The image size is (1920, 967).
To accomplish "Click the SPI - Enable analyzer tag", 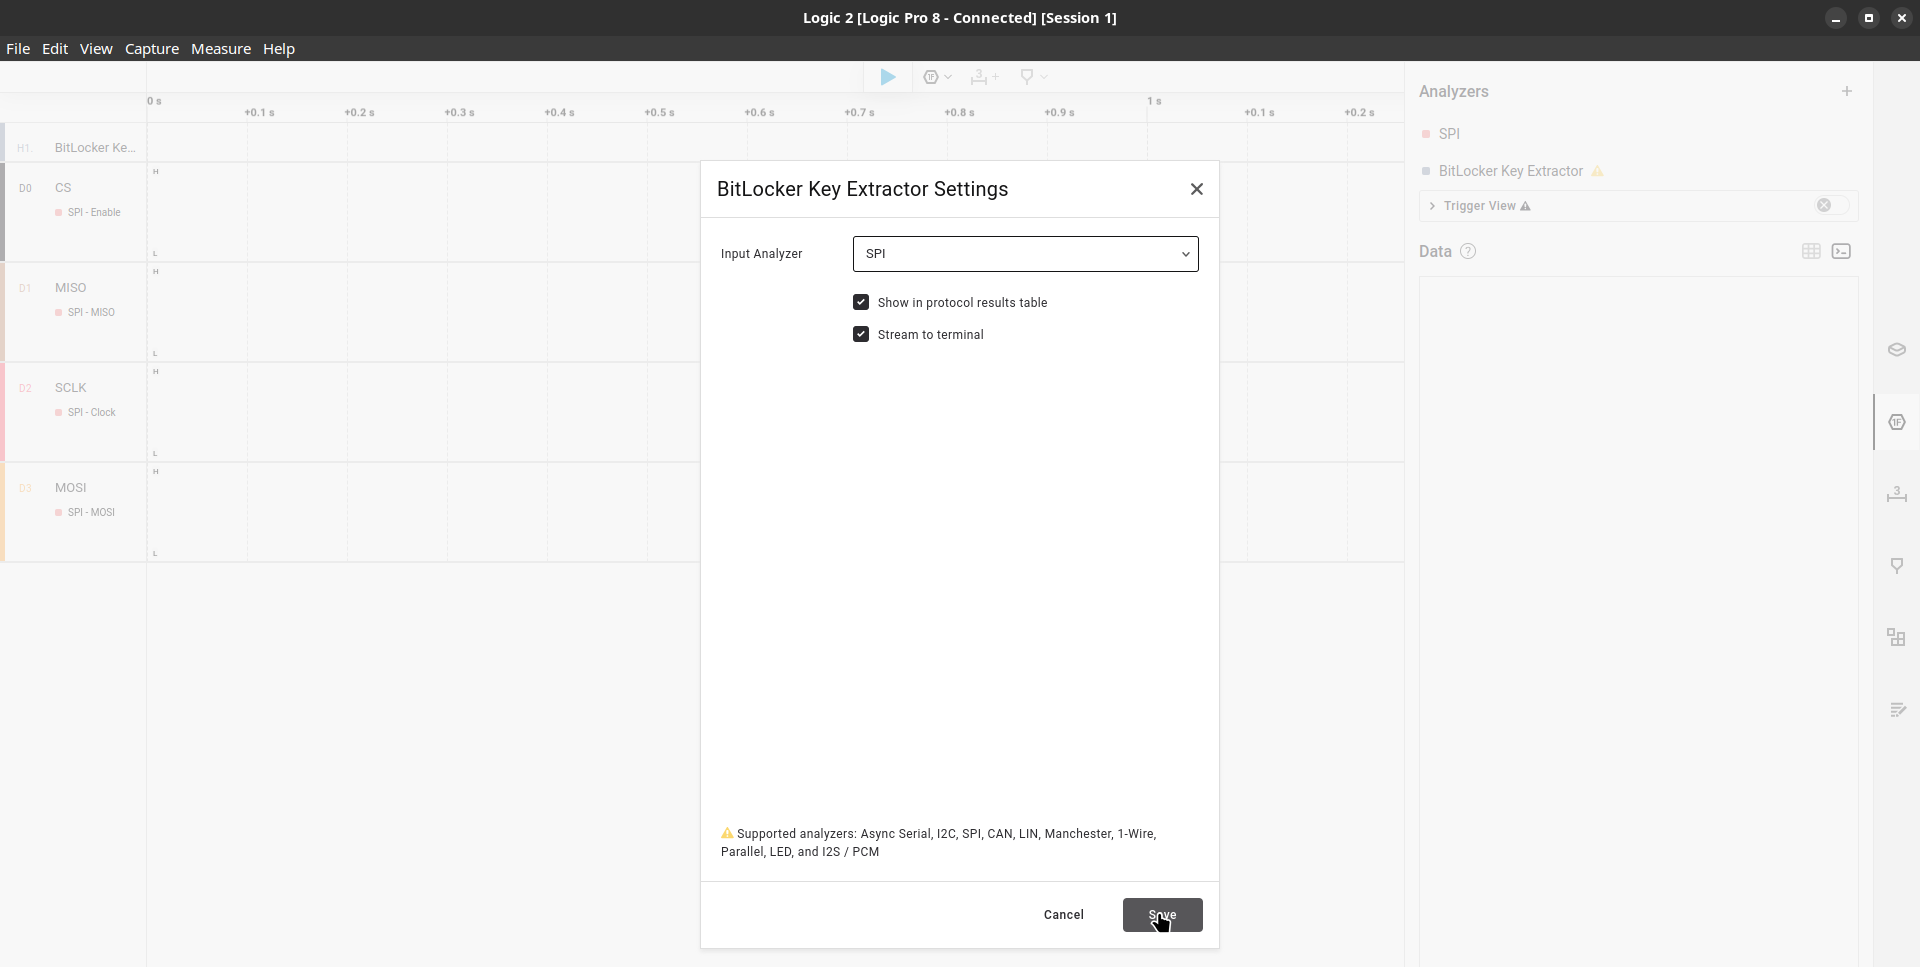I will pyautogui.click(x=88, y=213).
